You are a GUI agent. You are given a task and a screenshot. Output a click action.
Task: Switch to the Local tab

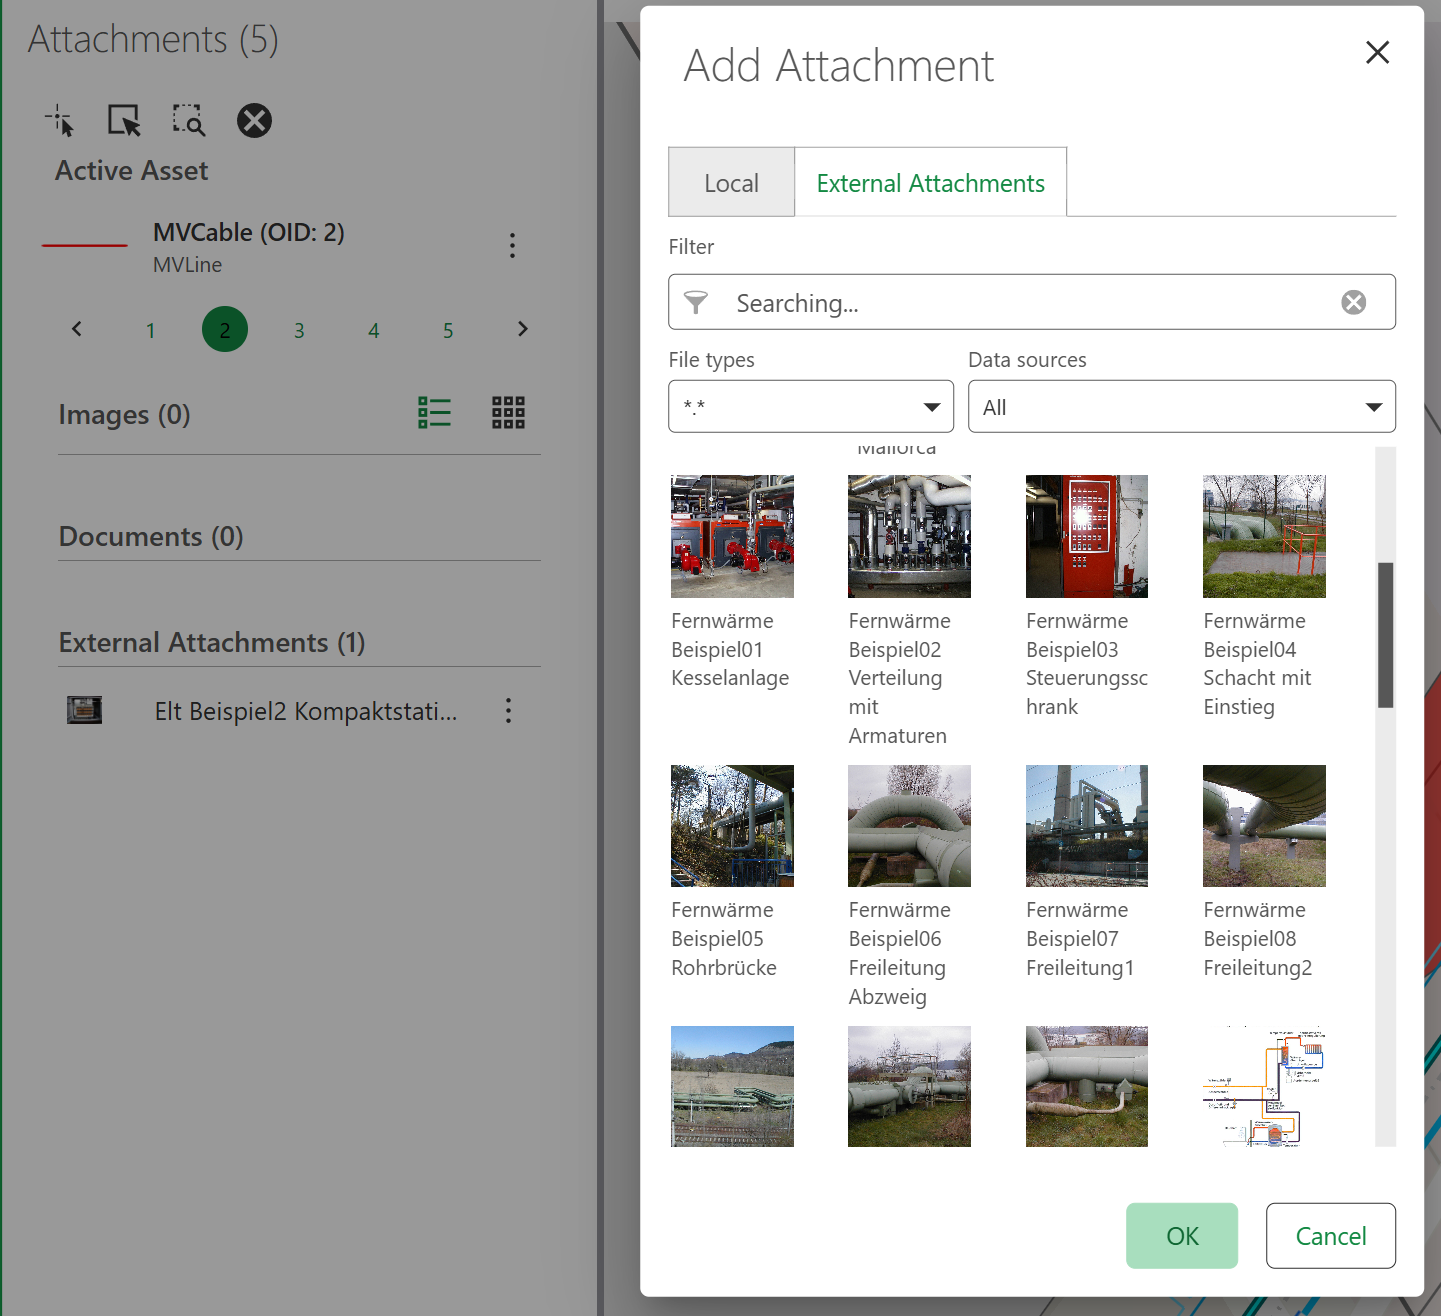click(x=731, y=182)
